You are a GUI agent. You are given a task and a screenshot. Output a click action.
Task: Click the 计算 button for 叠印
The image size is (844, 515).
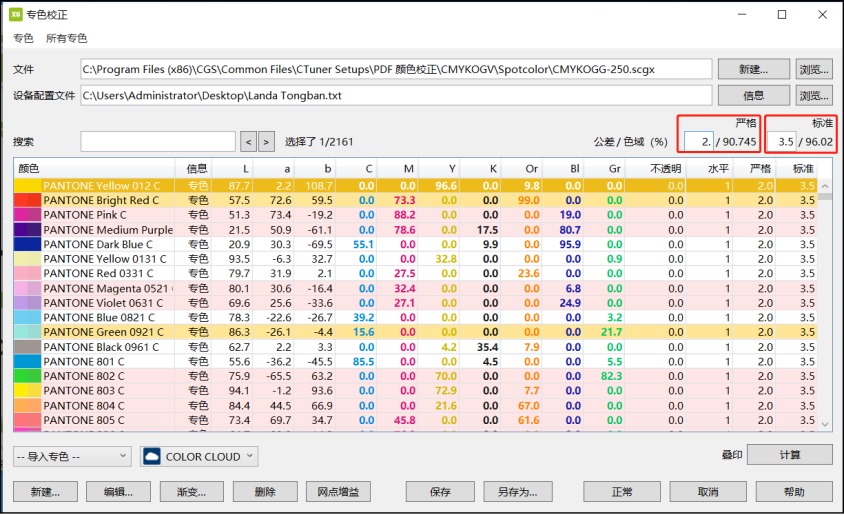click(x=790, y=455)
